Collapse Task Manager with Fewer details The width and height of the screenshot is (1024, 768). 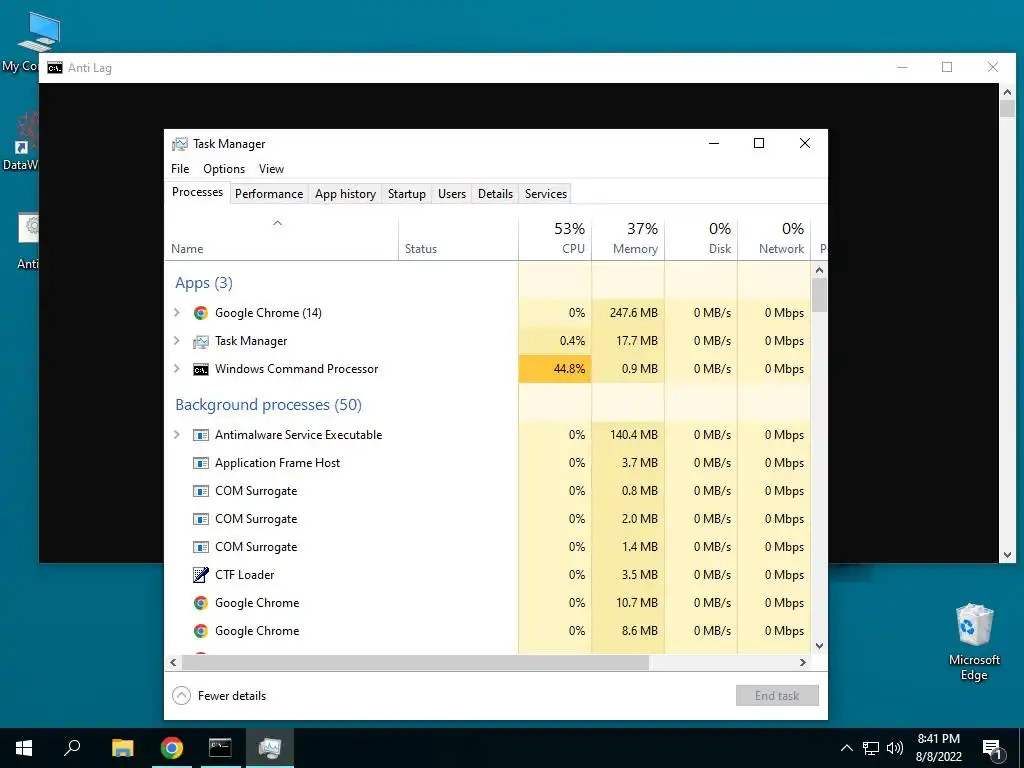pos(219,696)
